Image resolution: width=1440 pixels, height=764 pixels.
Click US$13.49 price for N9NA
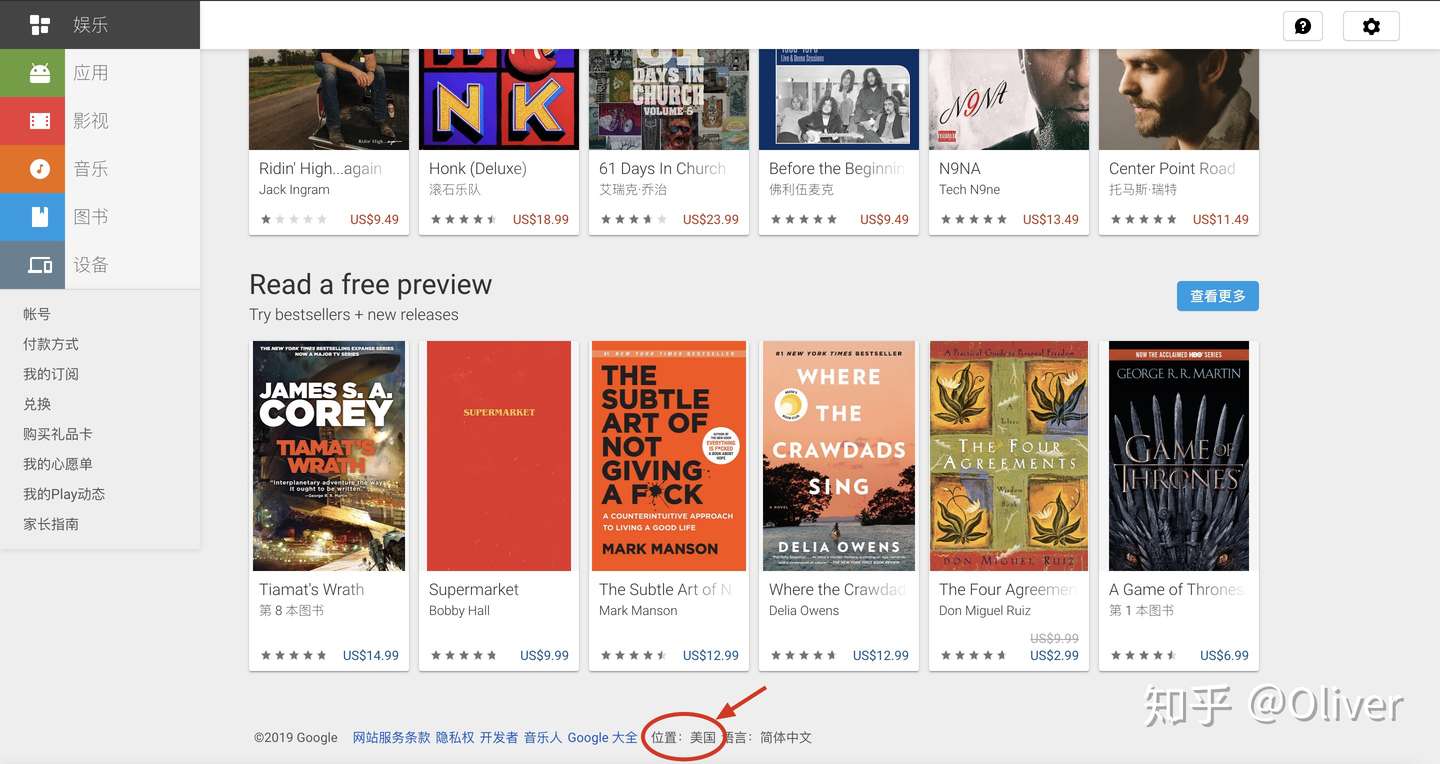1051,220
